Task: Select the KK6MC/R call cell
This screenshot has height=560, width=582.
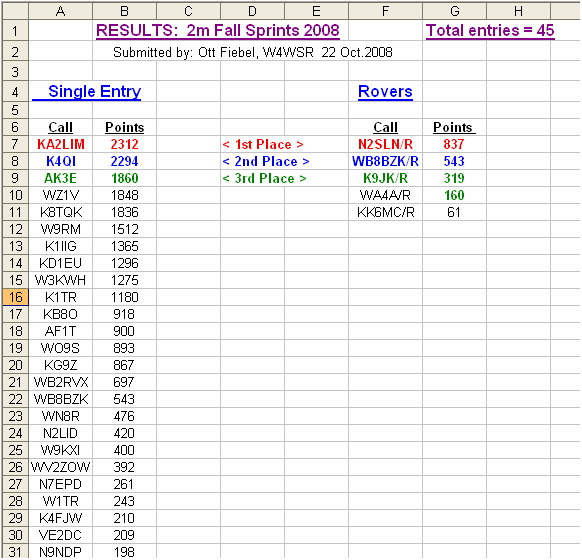Action: tap(385, 212)
